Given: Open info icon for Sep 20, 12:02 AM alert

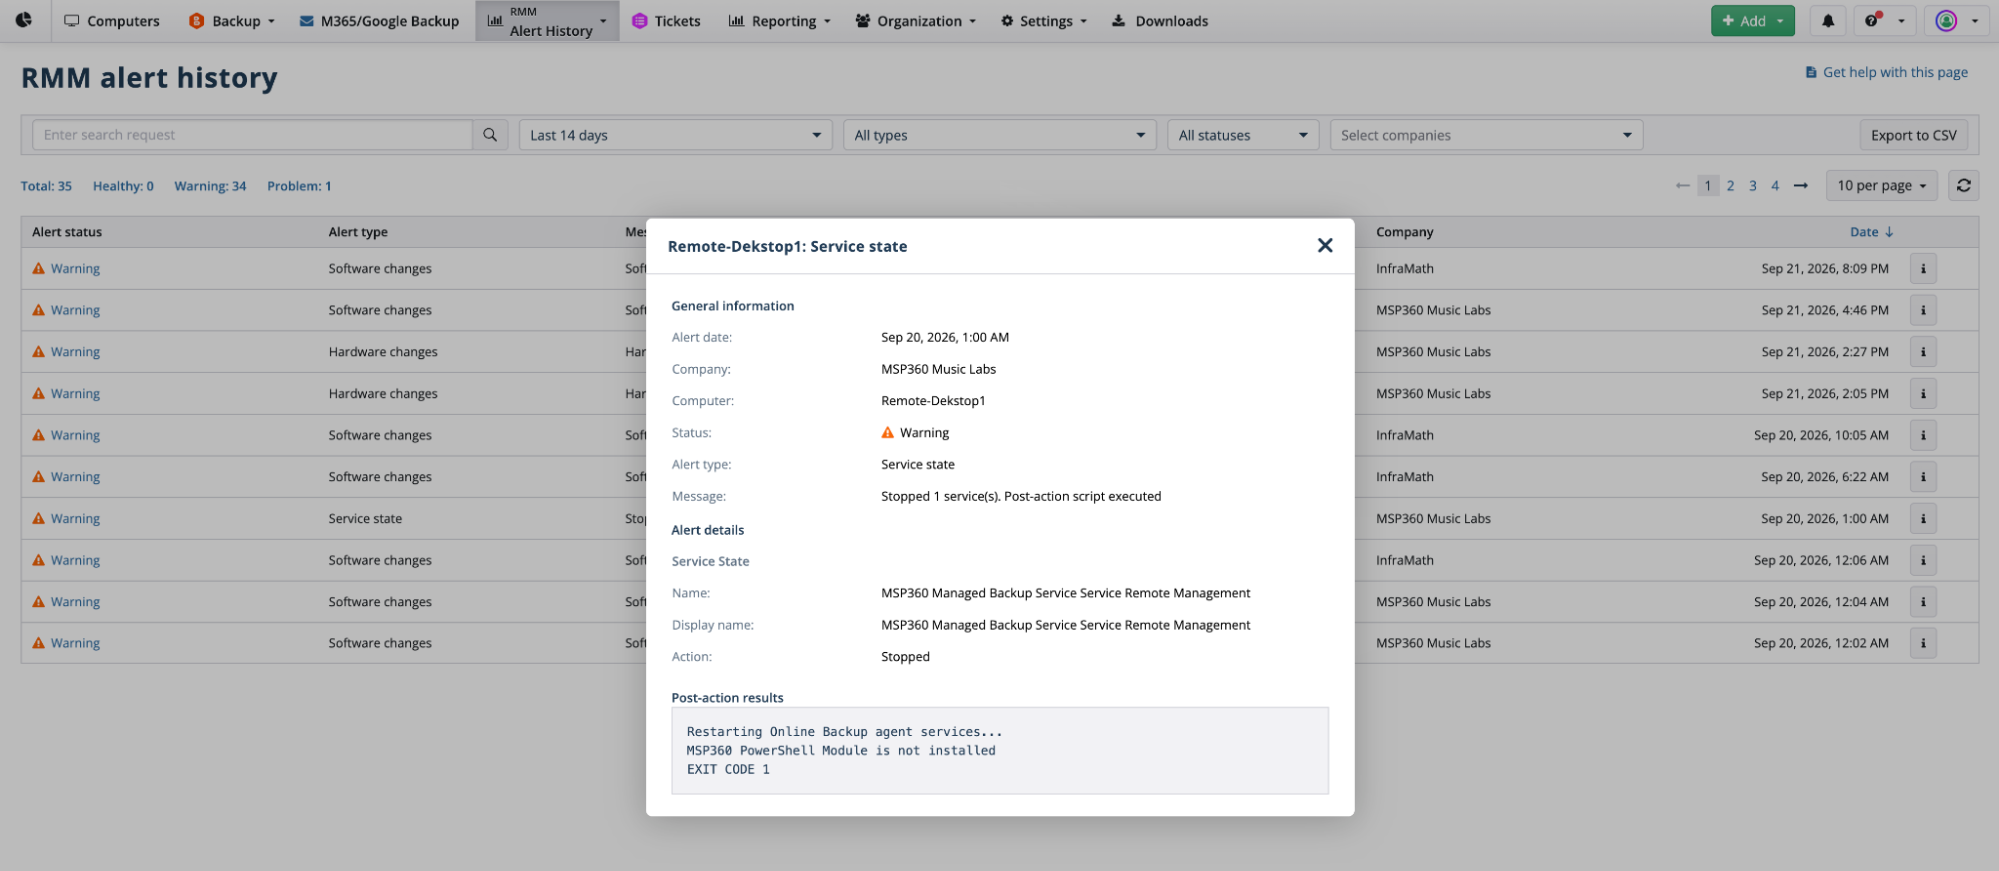Looking at the screenshot, I should 1923,643.
